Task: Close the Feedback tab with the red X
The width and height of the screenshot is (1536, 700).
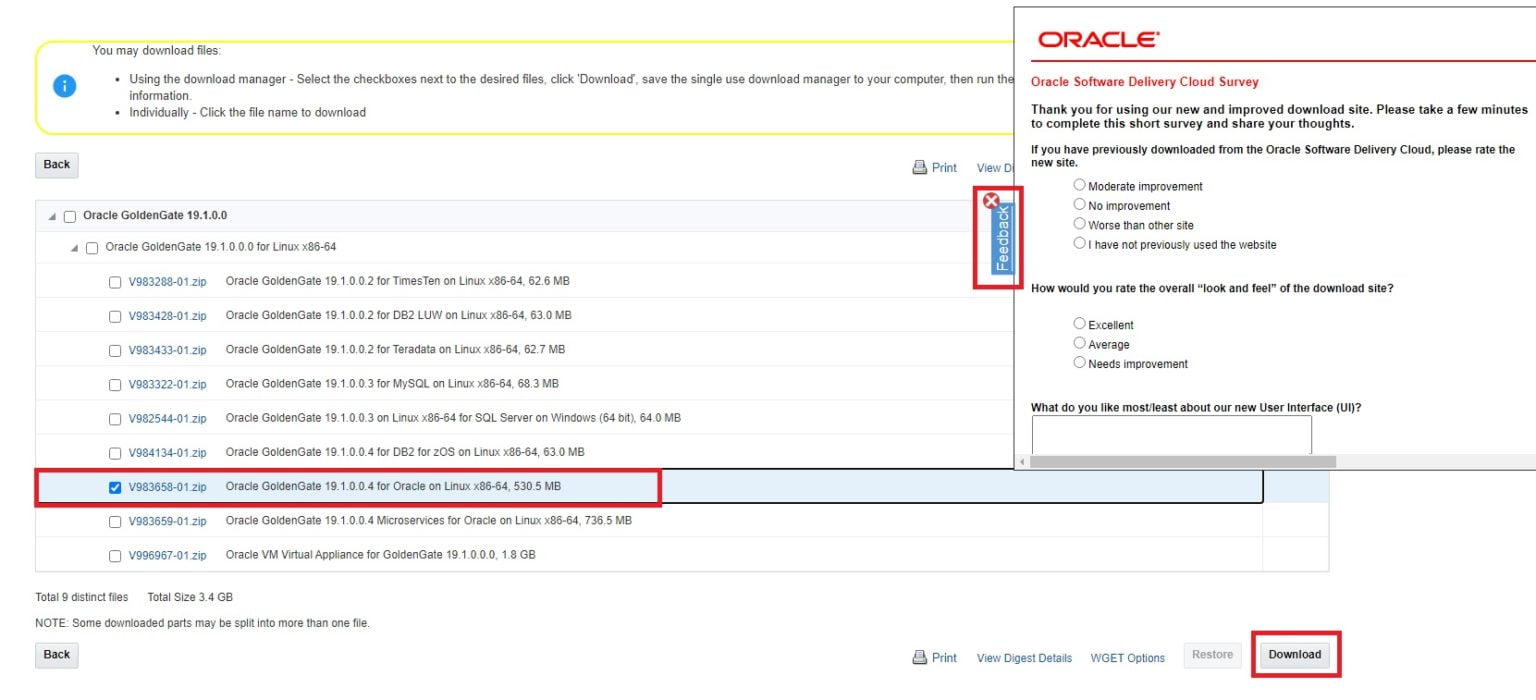Action: pos(991,200)
